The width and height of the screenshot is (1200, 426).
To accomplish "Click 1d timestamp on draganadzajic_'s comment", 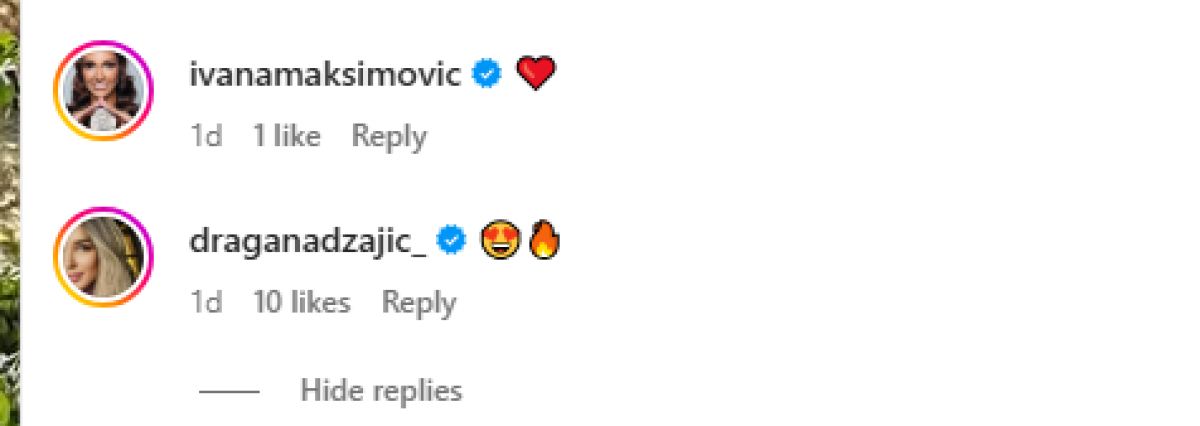I will pos(206,302).
